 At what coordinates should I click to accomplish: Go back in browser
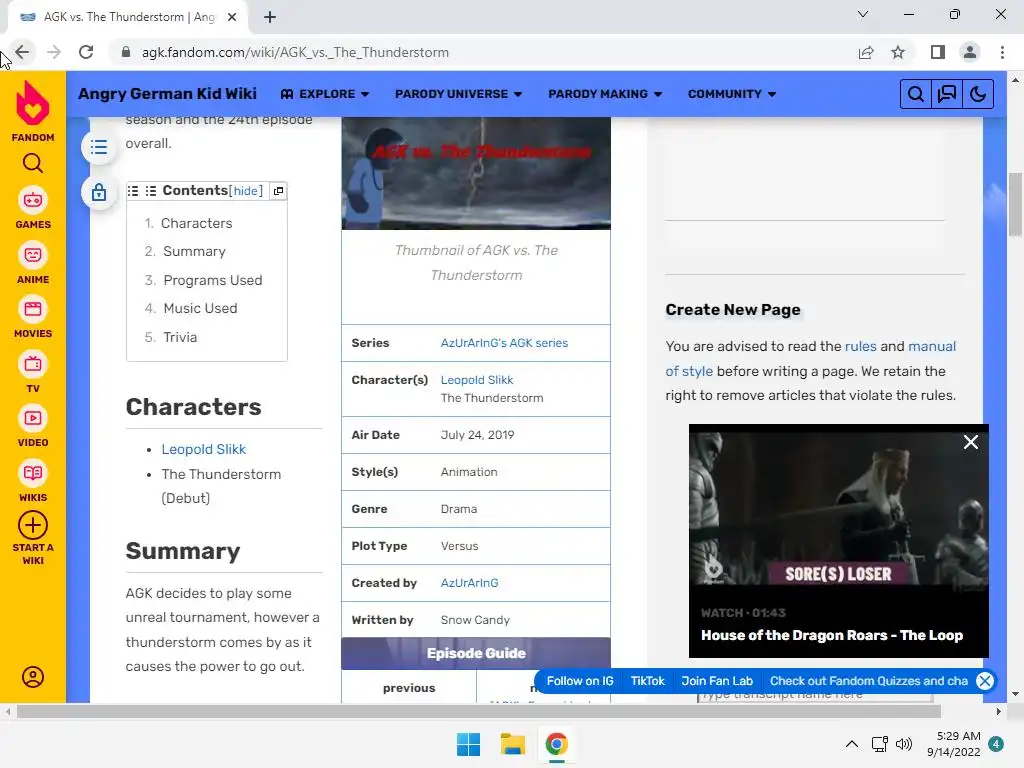click(22, 52)
